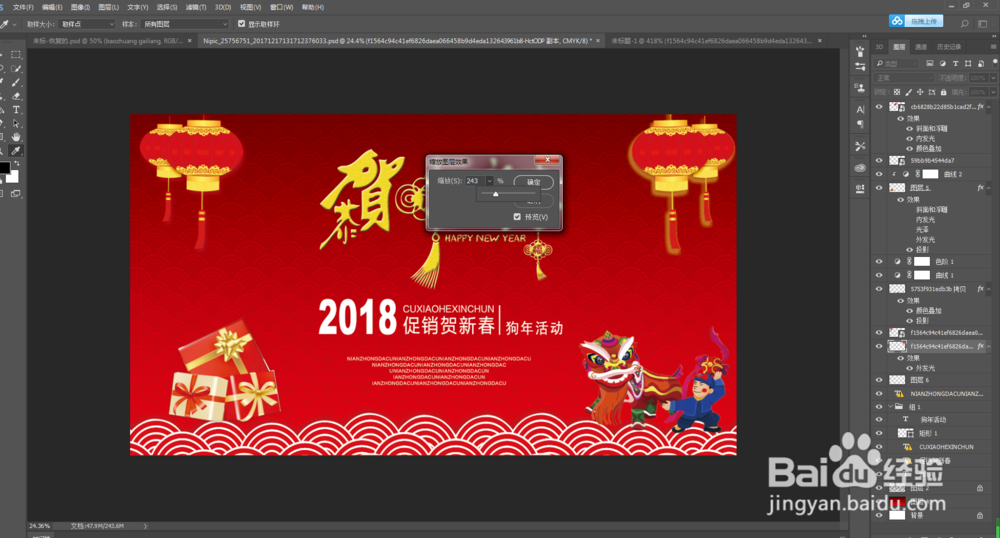Open the Clone Source stamp panel icon

pos(860,87)
